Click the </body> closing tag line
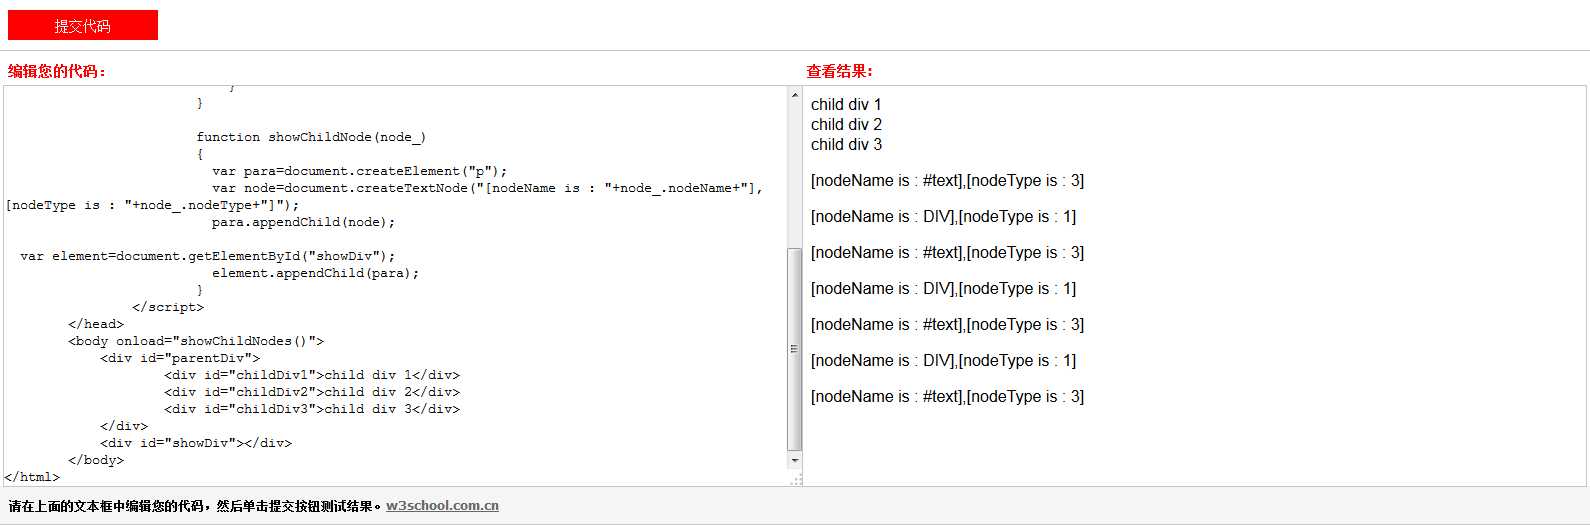1590x525 pixels. (x=96, y=460)
